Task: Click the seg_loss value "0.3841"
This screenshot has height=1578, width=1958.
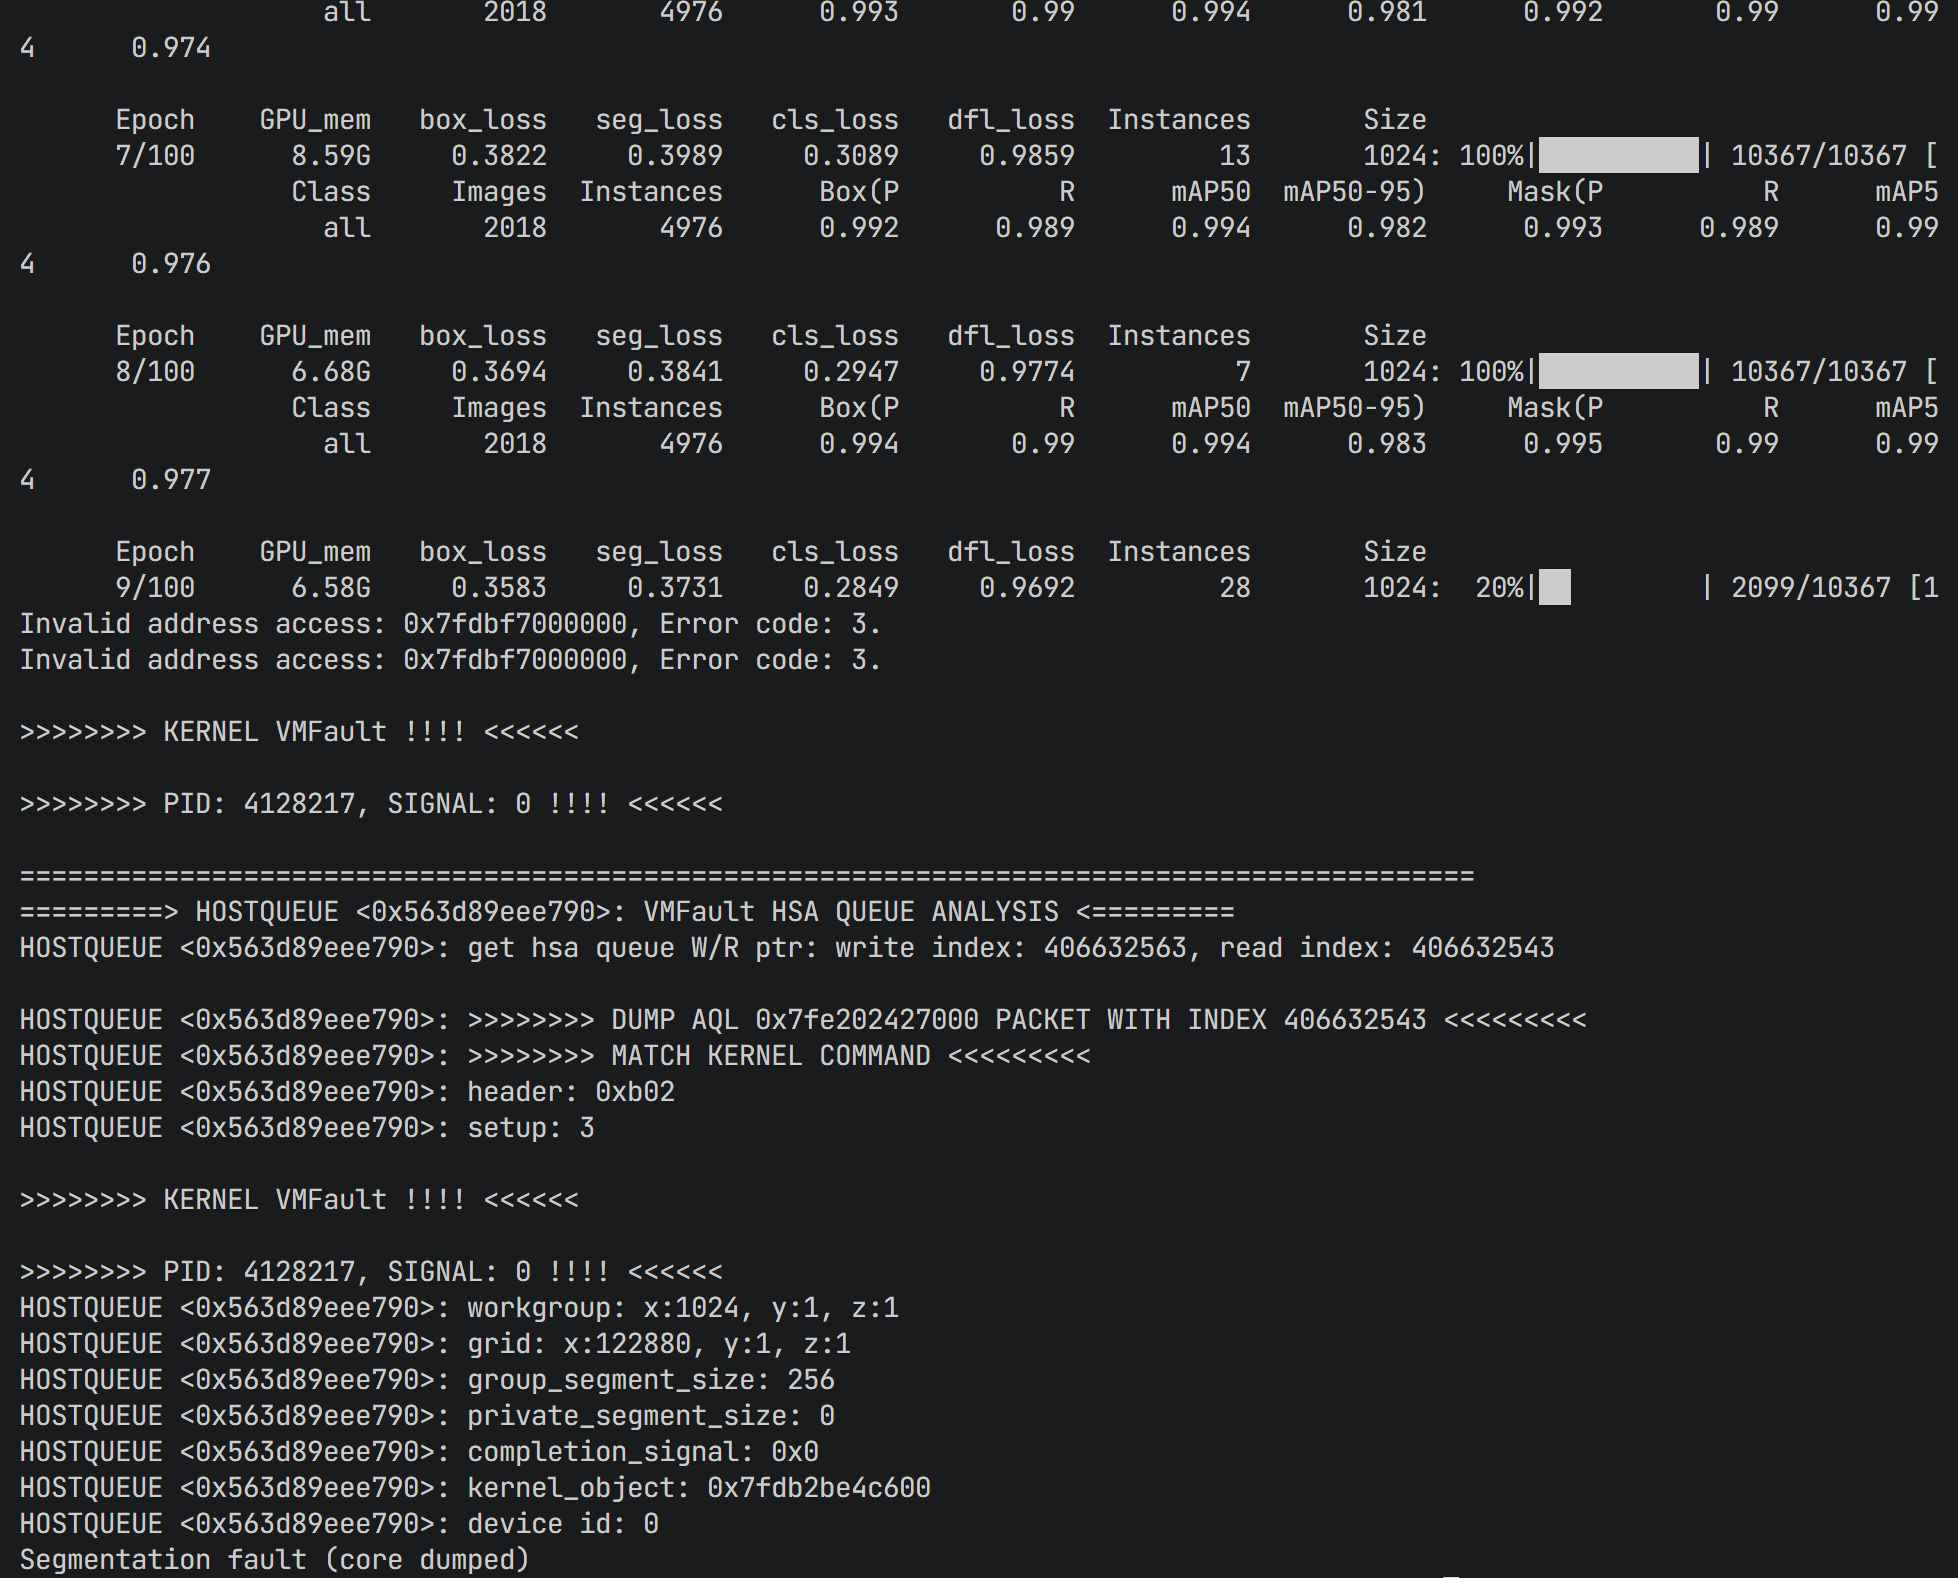Action: (x=675, y=371)
